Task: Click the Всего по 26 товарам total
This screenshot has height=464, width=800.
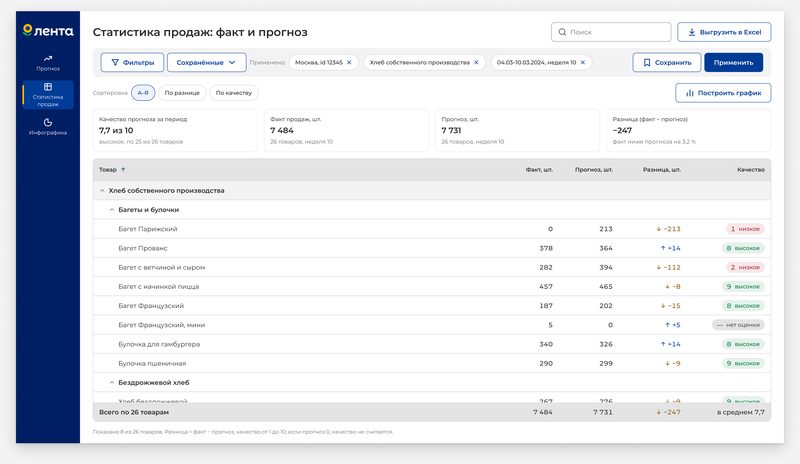Action: tap(134, 412)
